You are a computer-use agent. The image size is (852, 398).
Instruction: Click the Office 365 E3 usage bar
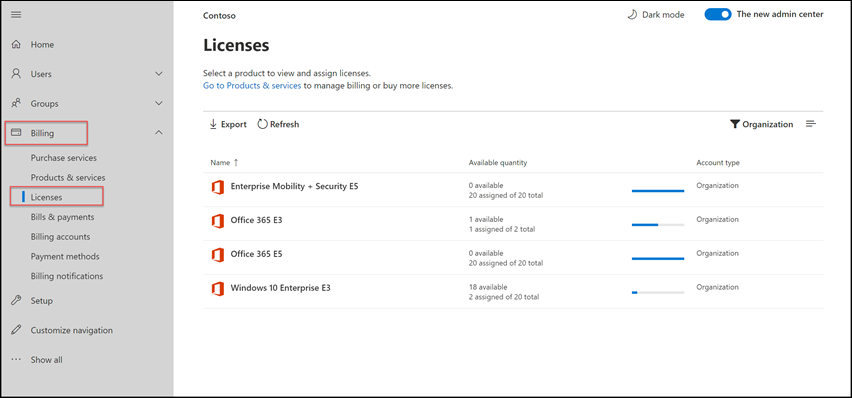click(657, 225)
